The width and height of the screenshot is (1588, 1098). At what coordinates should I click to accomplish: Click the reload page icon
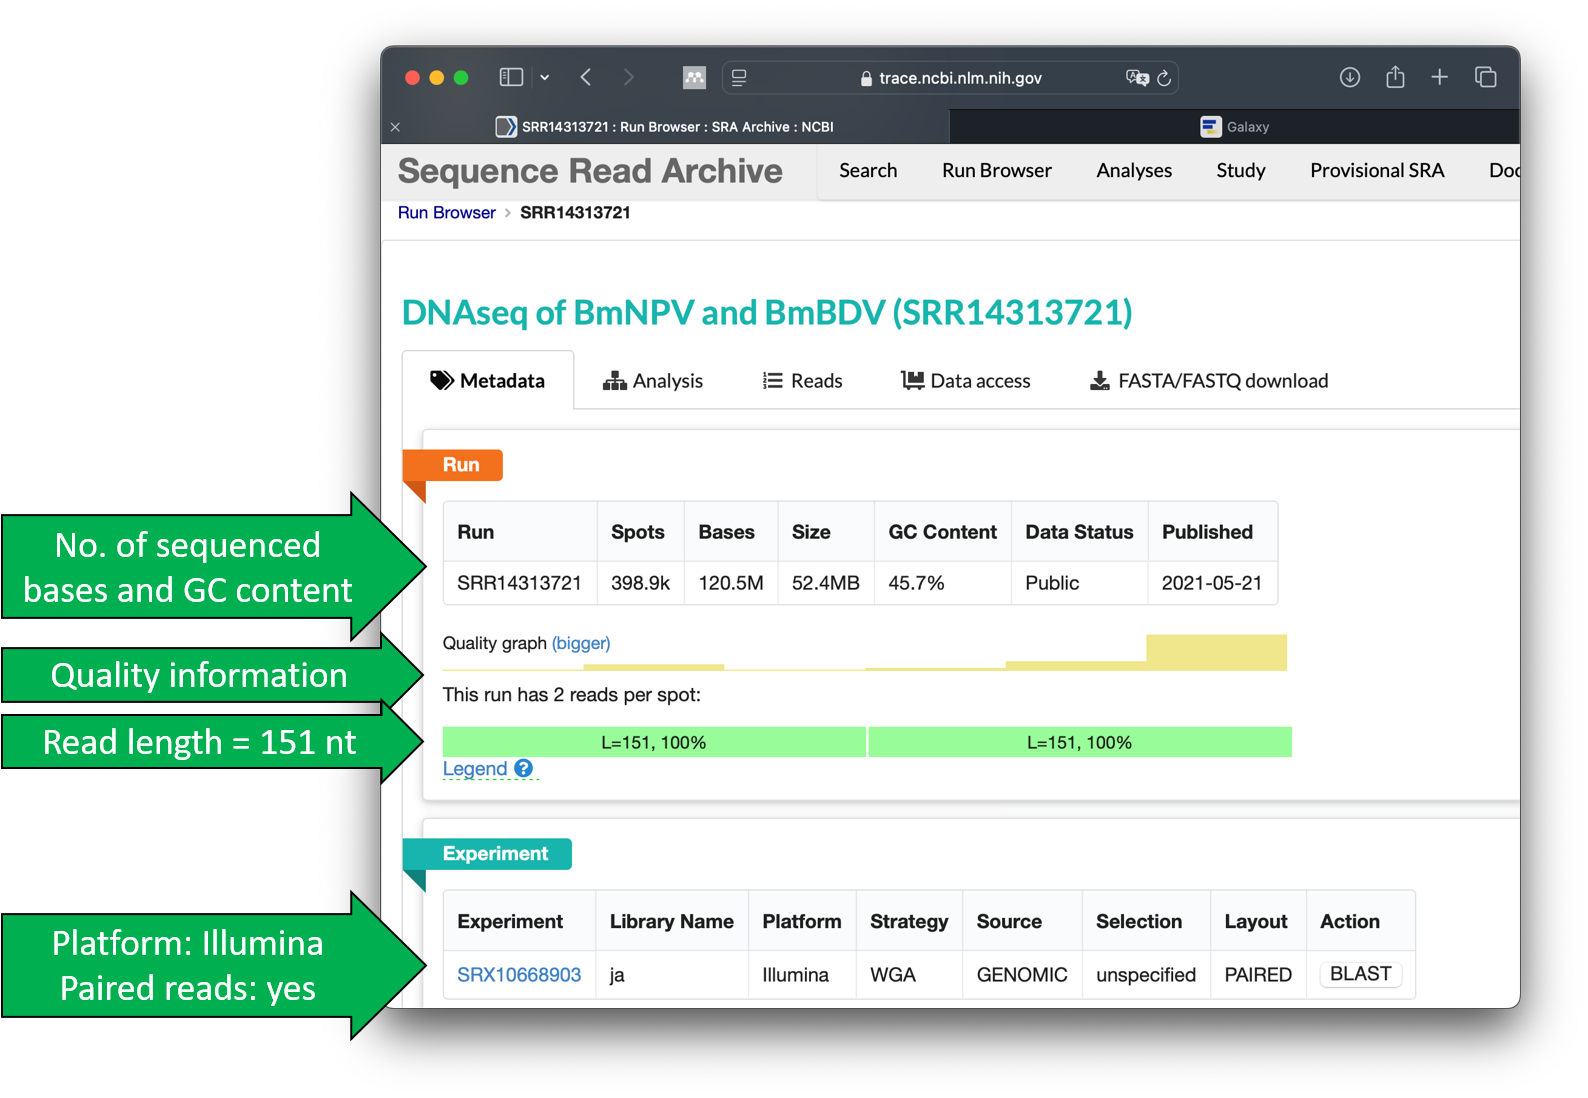coord(1164,78)
